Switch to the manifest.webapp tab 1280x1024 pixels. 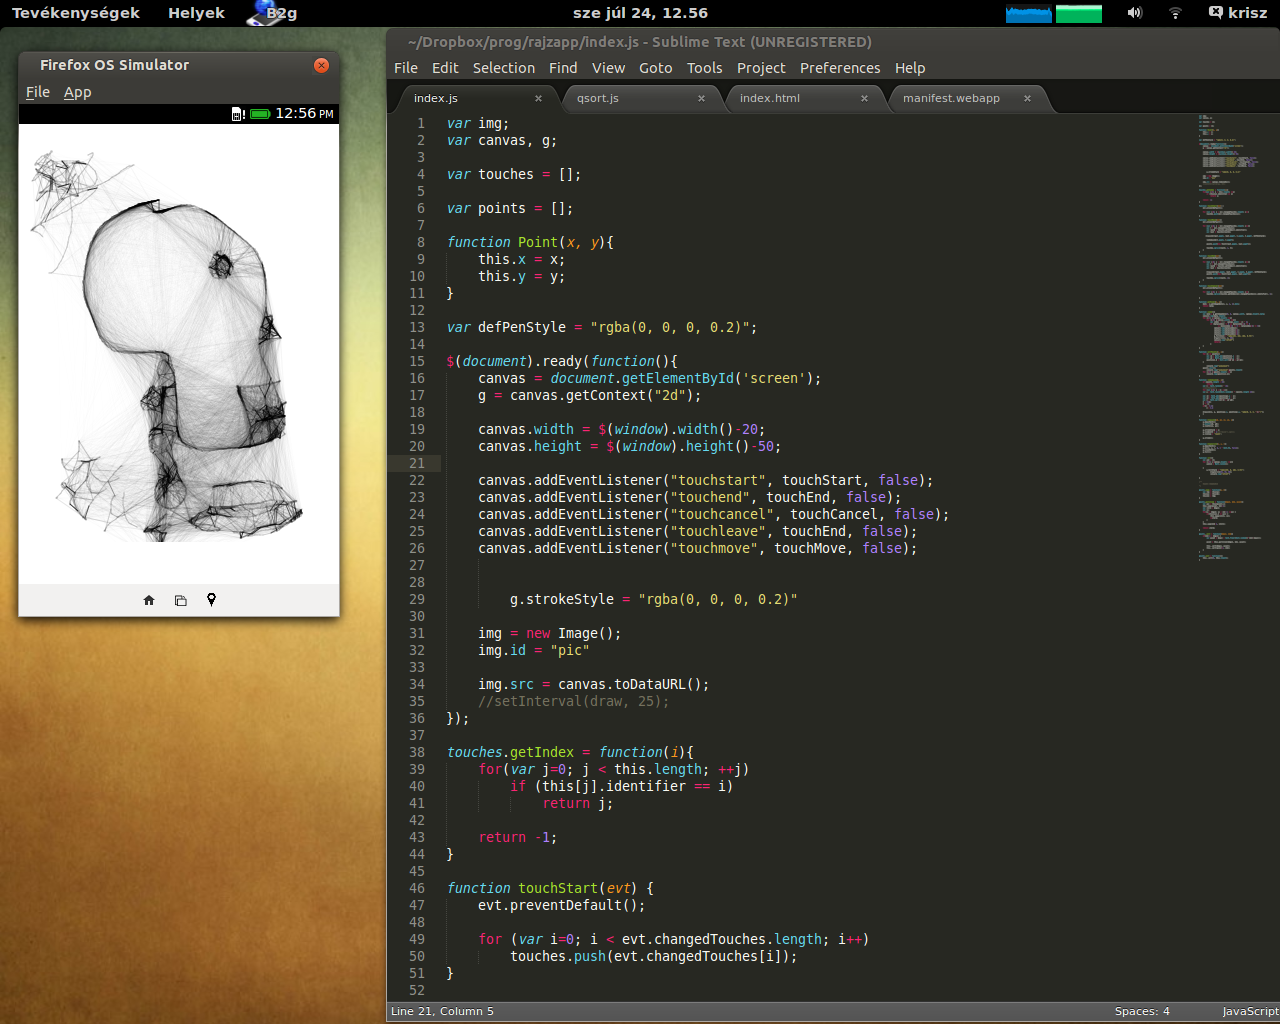[951, 98]
